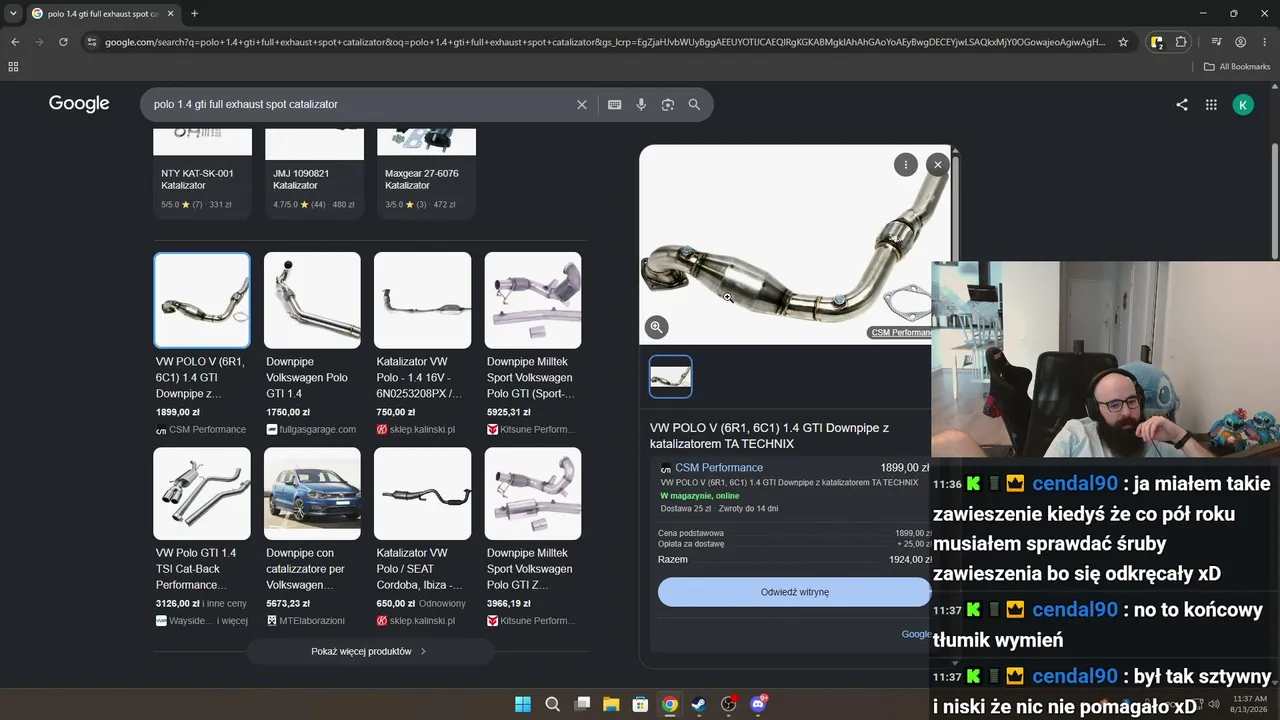Open Discord from the taskbar
This screenshot has width=1280, height=720.
tap(758, 704)
